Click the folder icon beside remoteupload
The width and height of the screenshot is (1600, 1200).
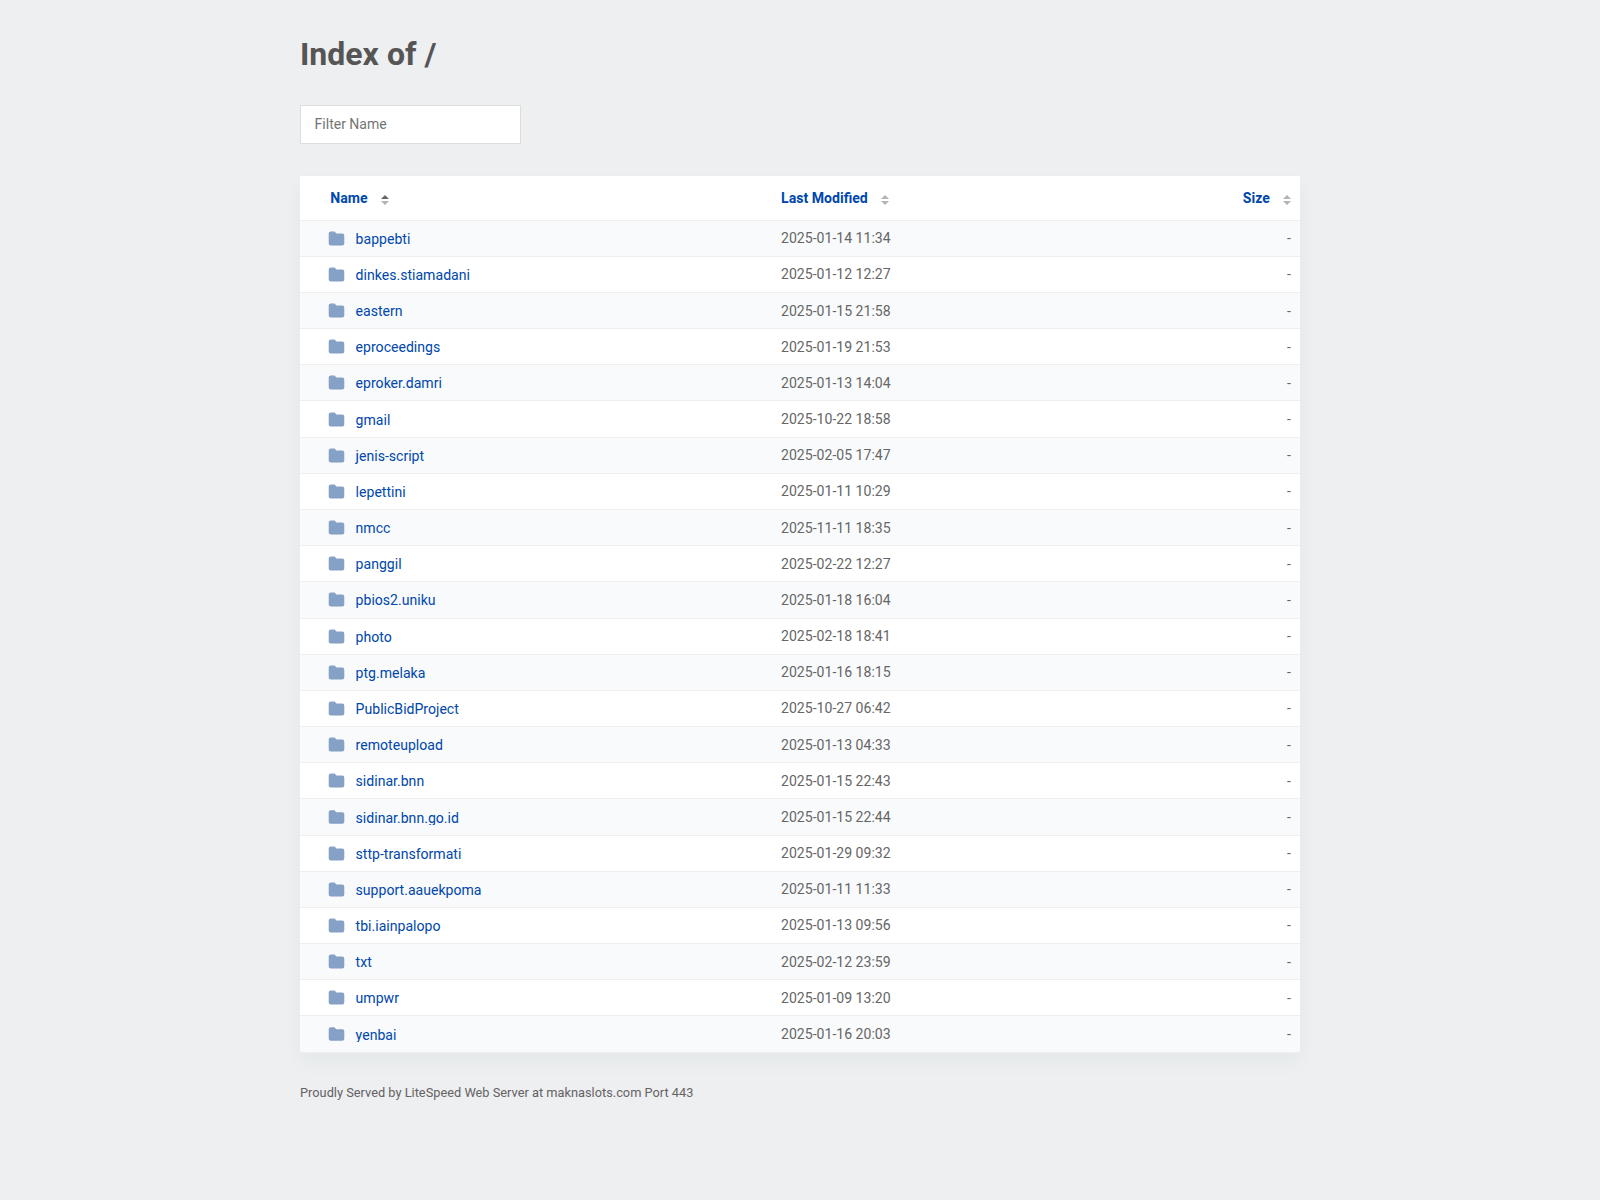pos(337,745)
